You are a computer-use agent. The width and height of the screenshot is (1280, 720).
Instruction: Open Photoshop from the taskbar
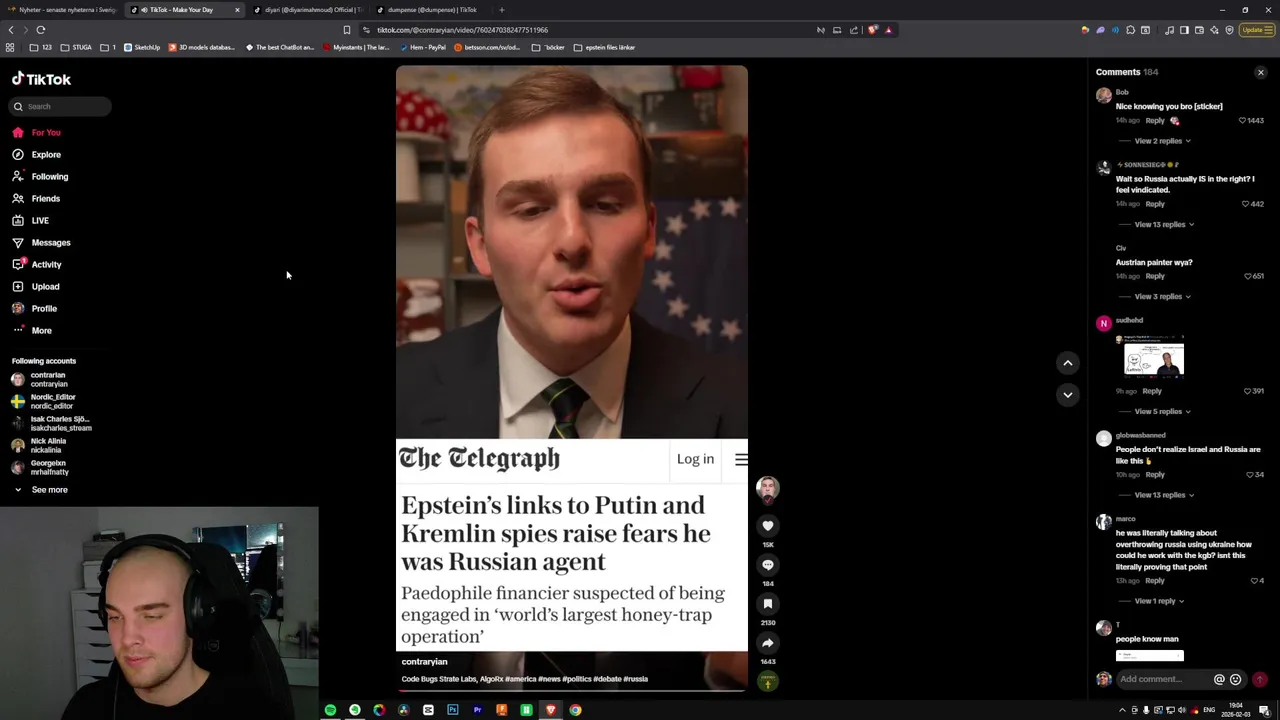coord(453,710)
